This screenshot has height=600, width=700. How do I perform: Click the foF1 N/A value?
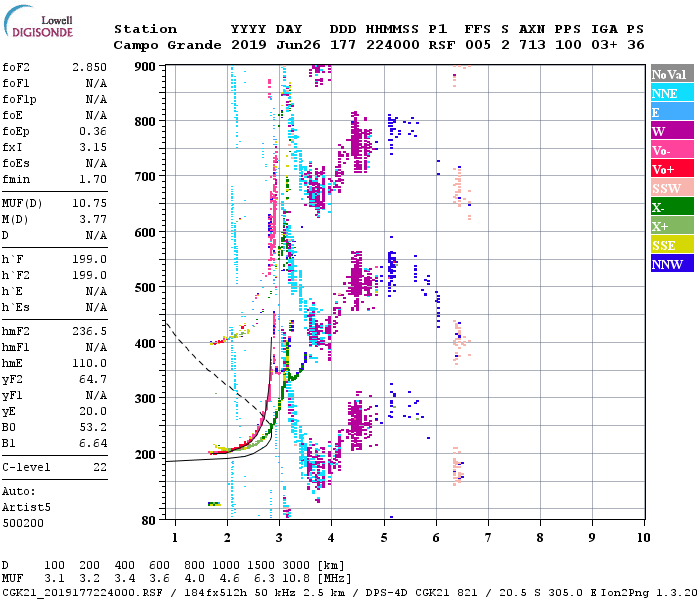tap(96, 83)
